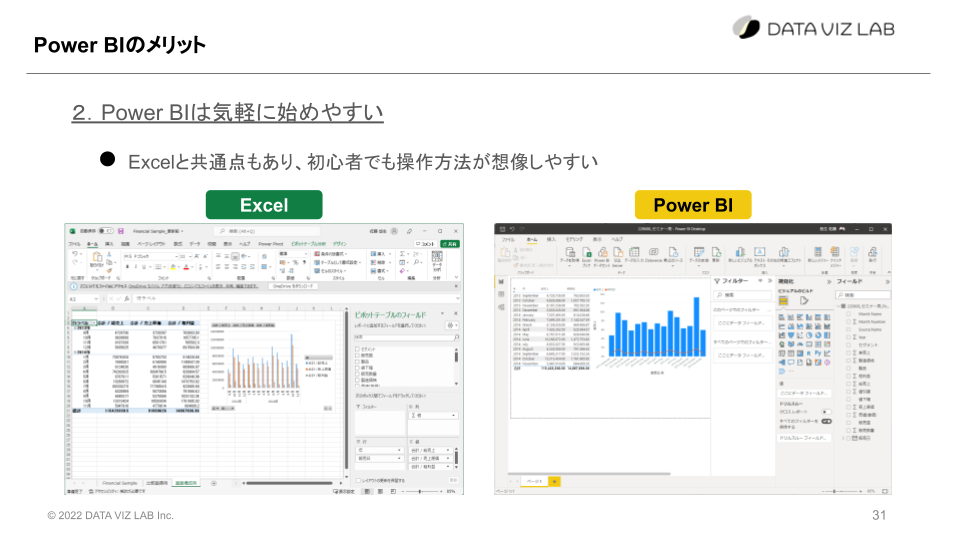
Task: Click Power BI Get Data ribbon icon
Action: (x=570, y=253)
